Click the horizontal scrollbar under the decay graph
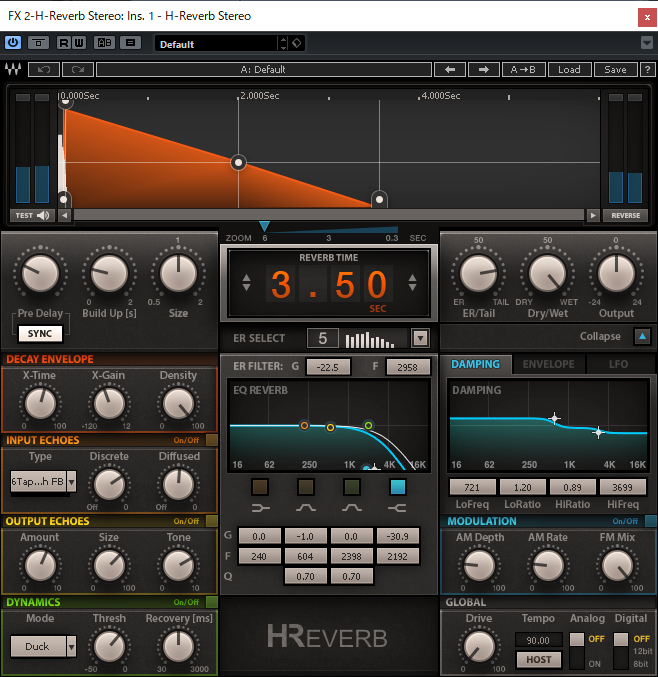This screenshot has height=677, width=658. [x=329, y=215]
